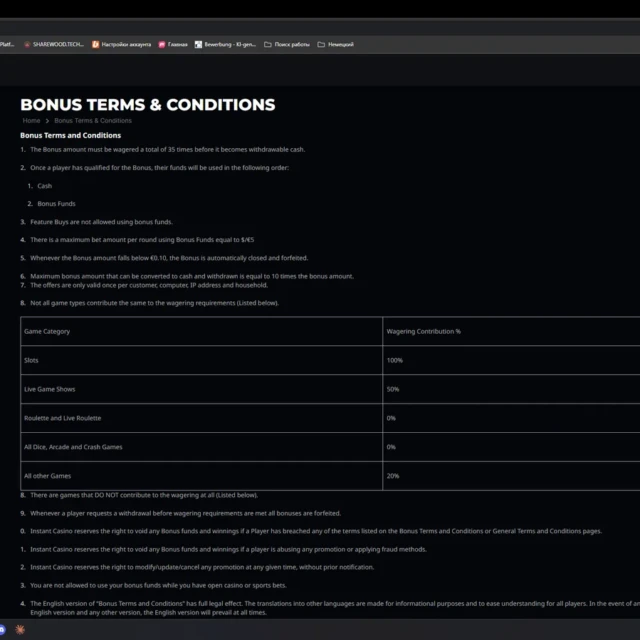Open the Немецкий bookmark folder
Viewport: 640px width, 640px height.
(x=336, y=44)
